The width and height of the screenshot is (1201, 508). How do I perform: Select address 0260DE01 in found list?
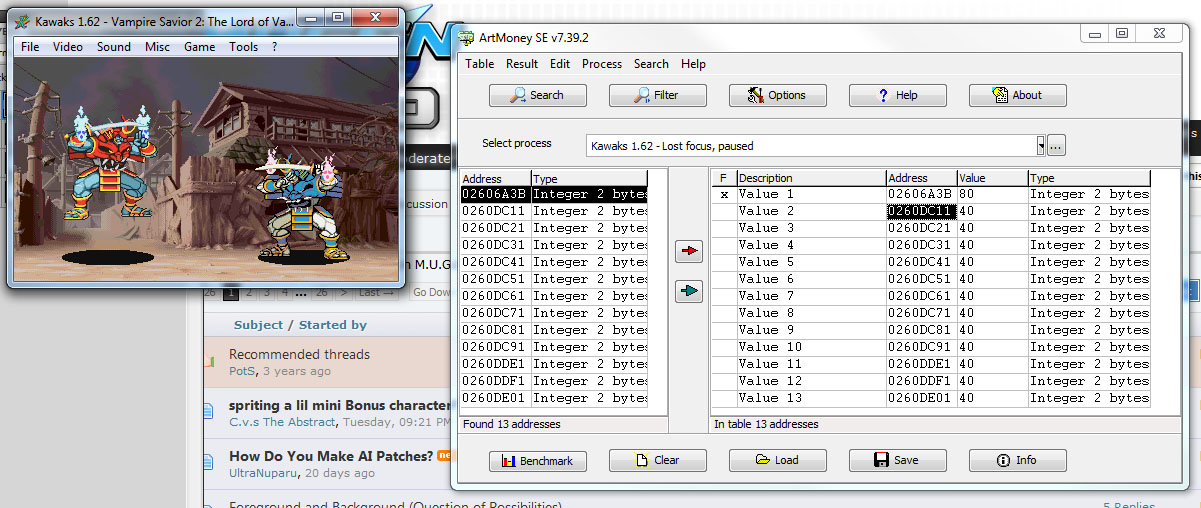pos(495,399)
